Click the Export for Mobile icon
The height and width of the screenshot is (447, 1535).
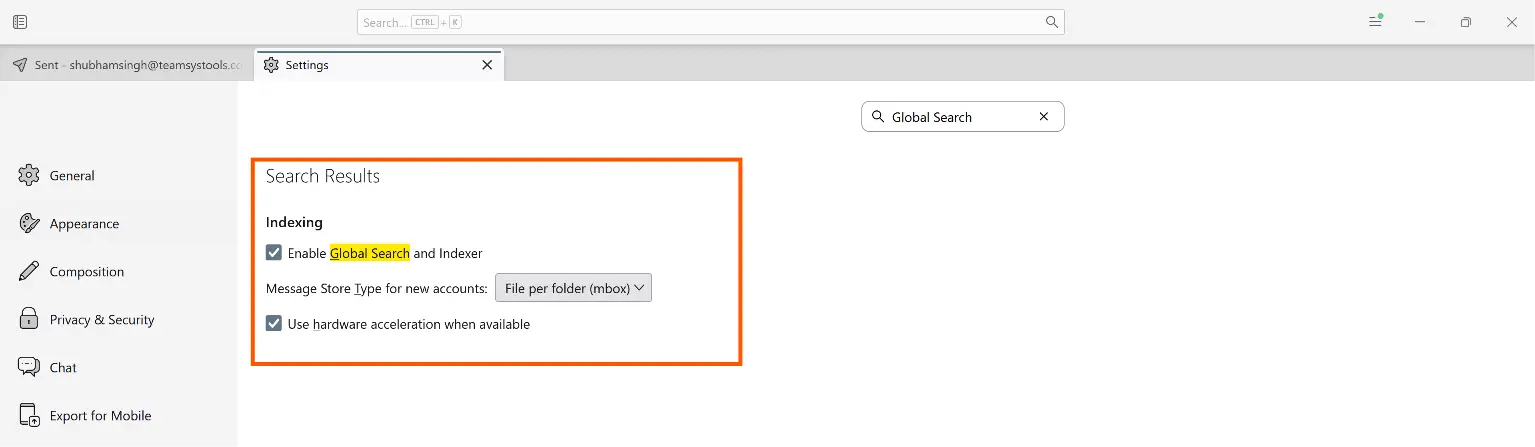click(x=29, y=415)
